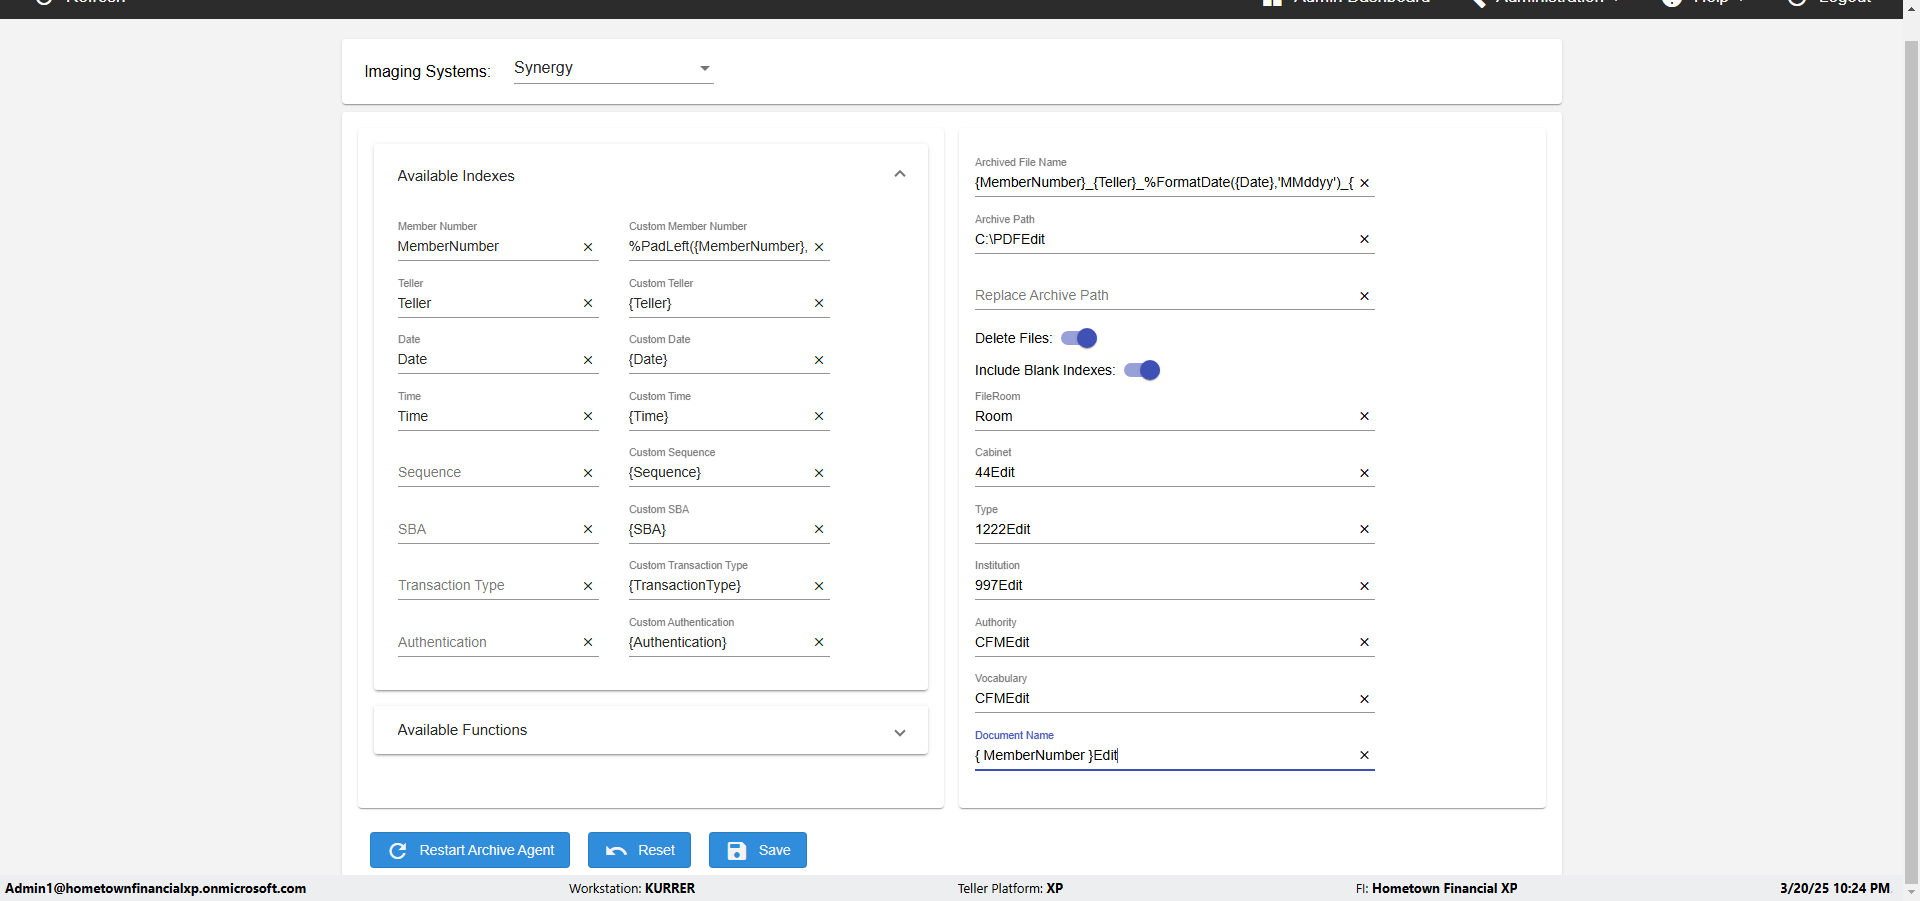The height and width of the screenshot is (901, 1920).
Task: Clear the Custom Member Number field
Action: coord(819,247)
